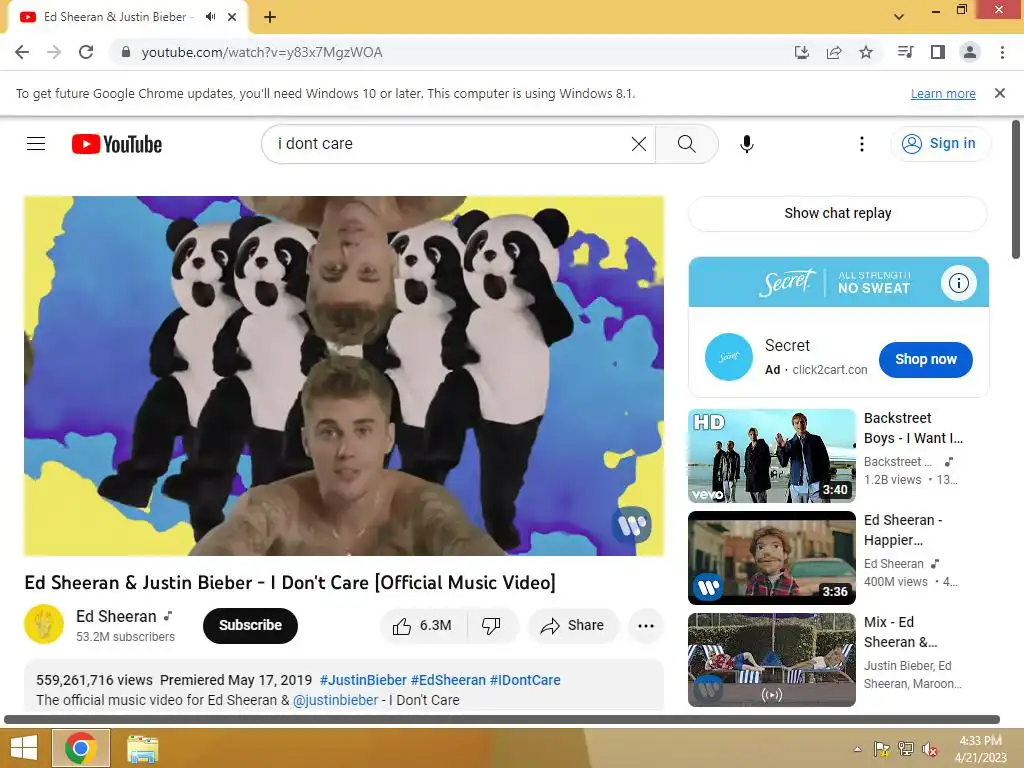Share this page from address bar

[x=834, y=52]
